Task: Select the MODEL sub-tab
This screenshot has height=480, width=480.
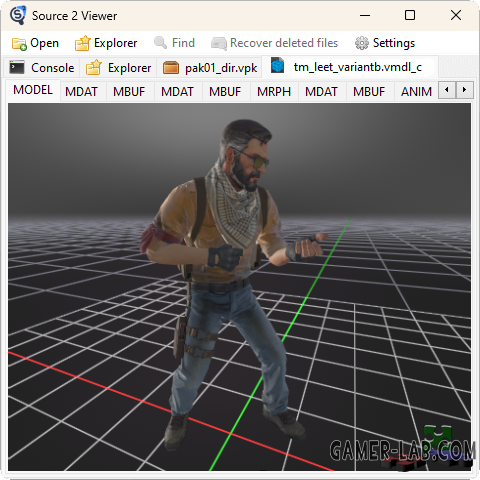Action: [x=33, y=90]
